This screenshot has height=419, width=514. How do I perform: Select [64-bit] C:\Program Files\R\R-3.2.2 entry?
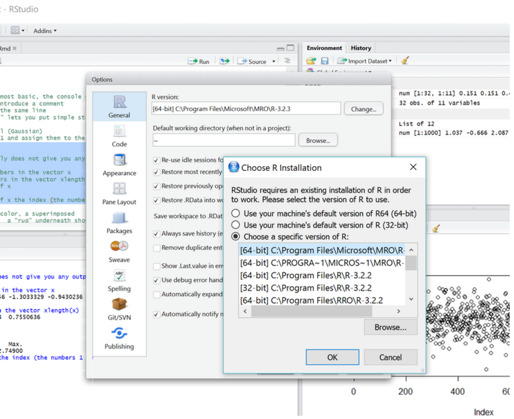tap(322, 275)
